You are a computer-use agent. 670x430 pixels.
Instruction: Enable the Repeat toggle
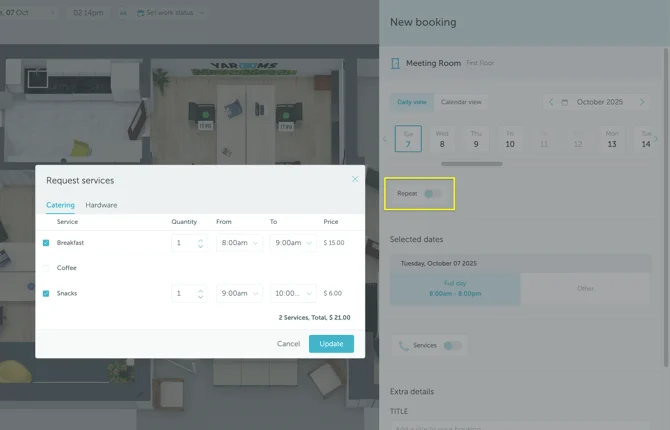point(432,193)
